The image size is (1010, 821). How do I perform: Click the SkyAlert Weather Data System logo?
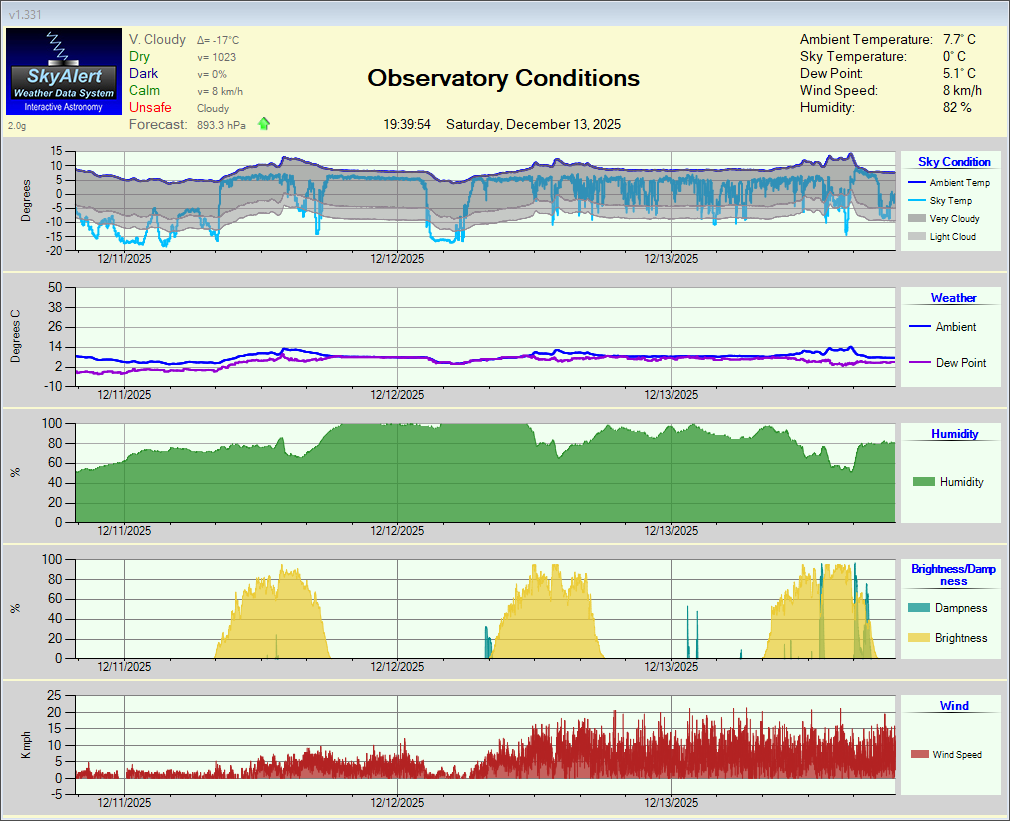65,72
